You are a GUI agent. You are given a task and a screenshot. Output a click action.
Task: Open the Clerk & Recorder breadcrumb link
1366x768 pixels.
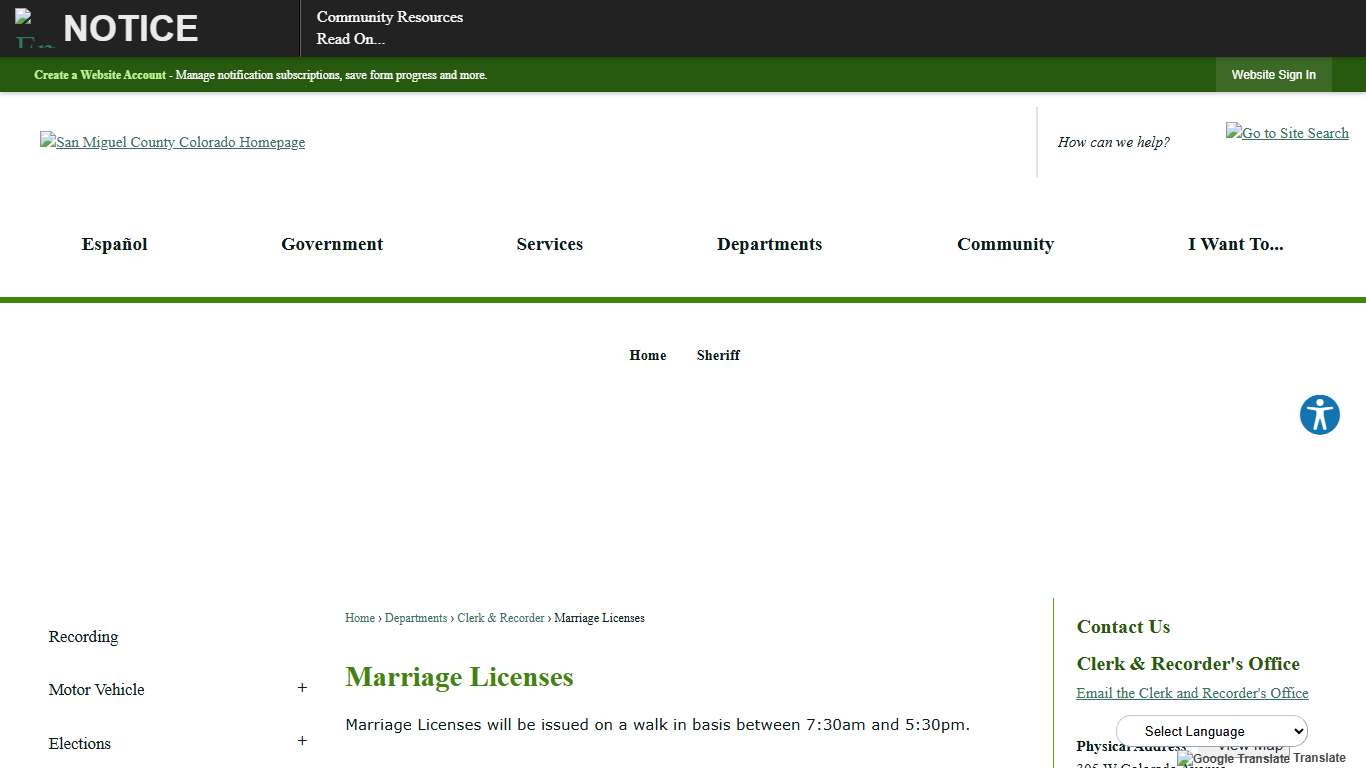point(500,618)
